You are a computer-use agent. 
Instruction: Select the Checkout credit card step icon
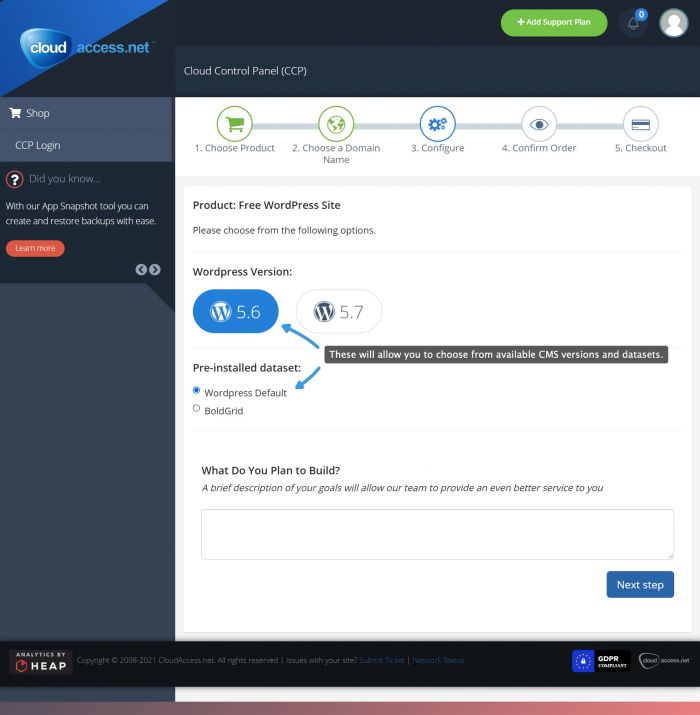[x=641, y=124]
